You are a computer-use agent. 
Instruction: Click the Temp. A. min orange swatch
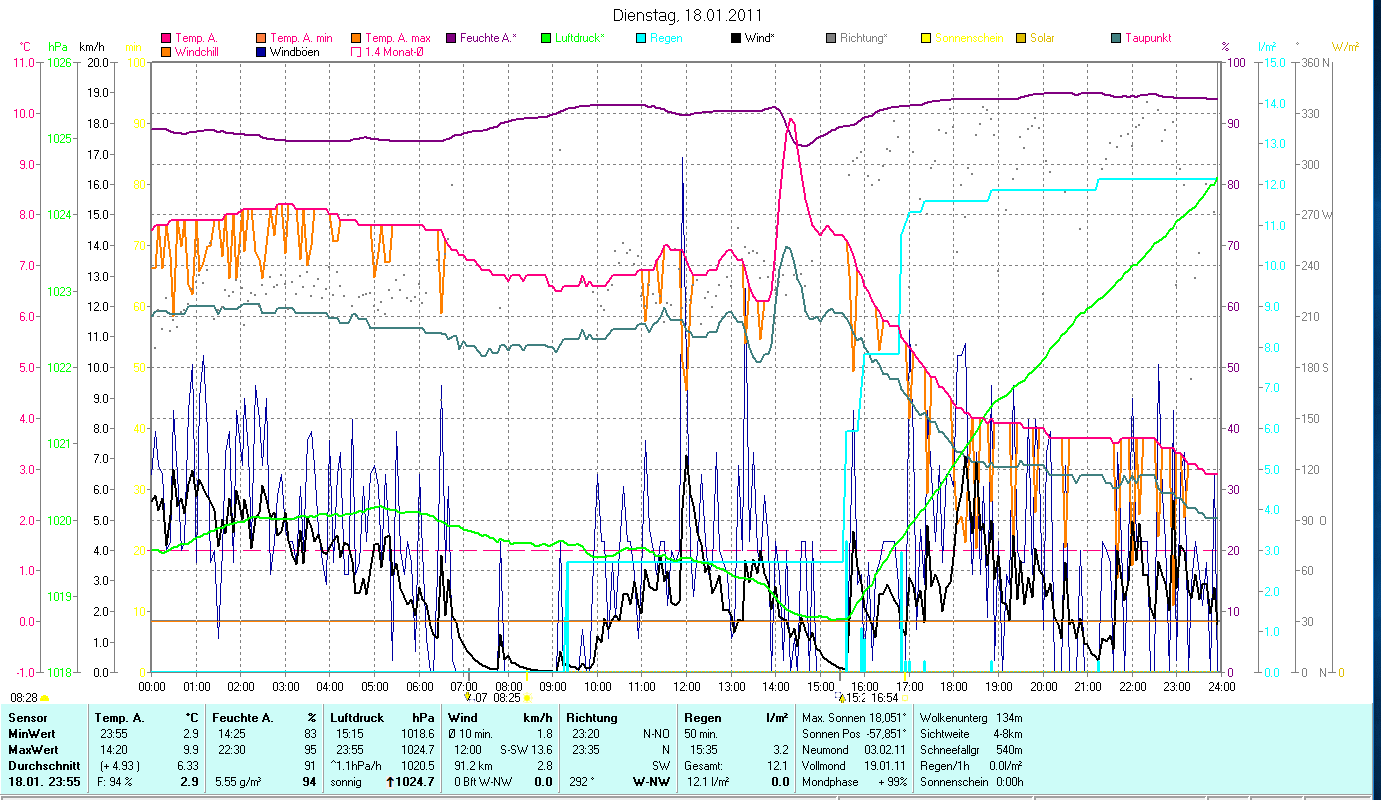pos(262,38)
